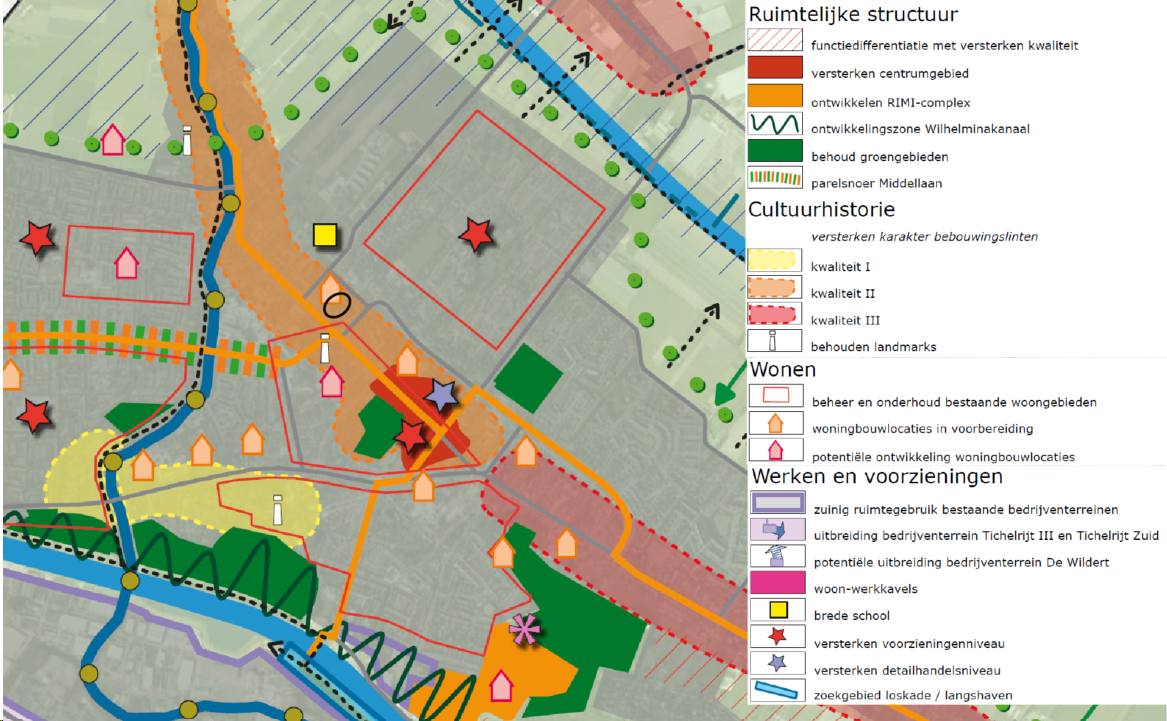Pick the orange RIMI-complex legend swatch
Image resolution: width=1167 pixels, height=721 pixels.
tap(775, 97)
